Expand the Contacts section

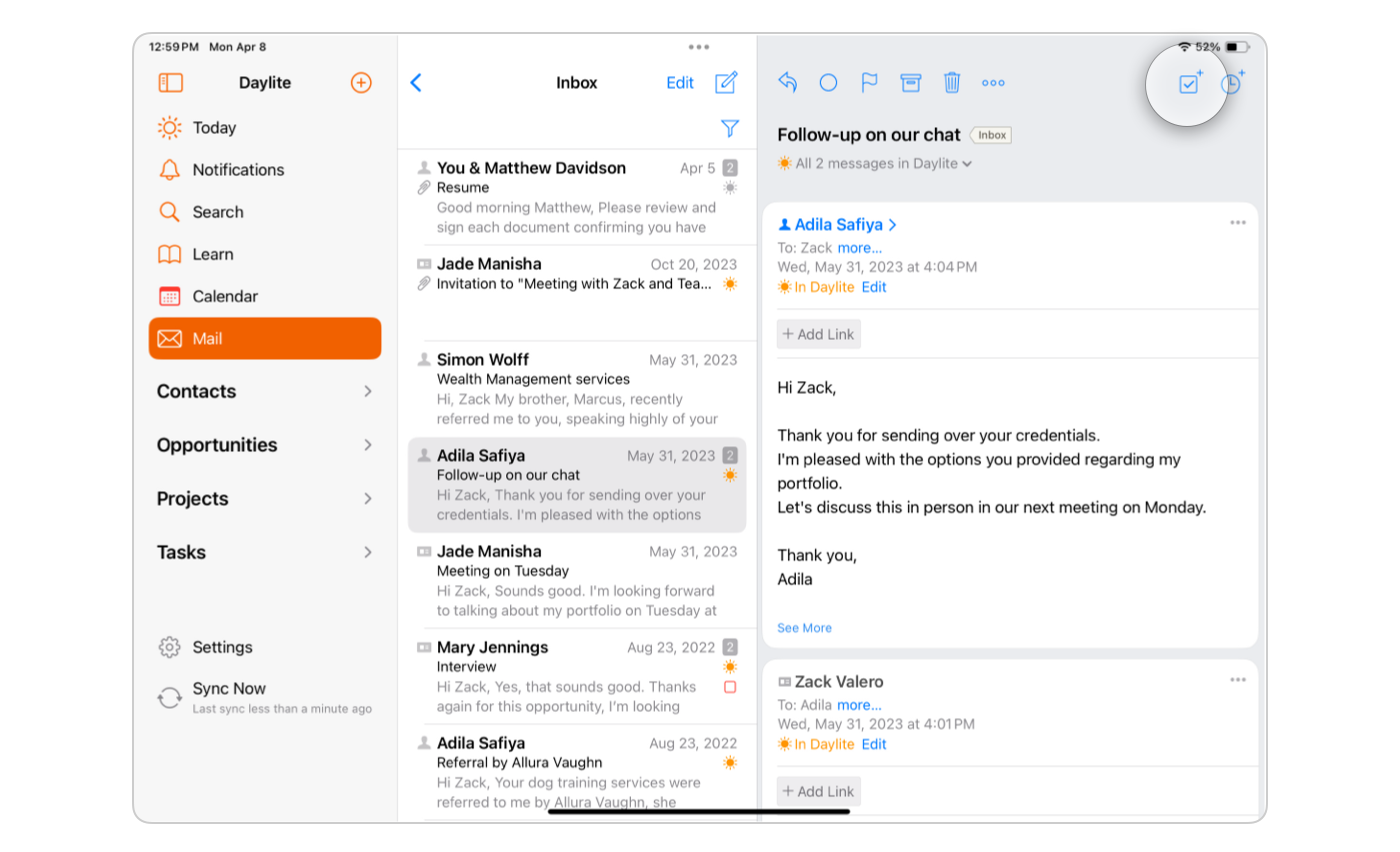[x=265, y=392]
